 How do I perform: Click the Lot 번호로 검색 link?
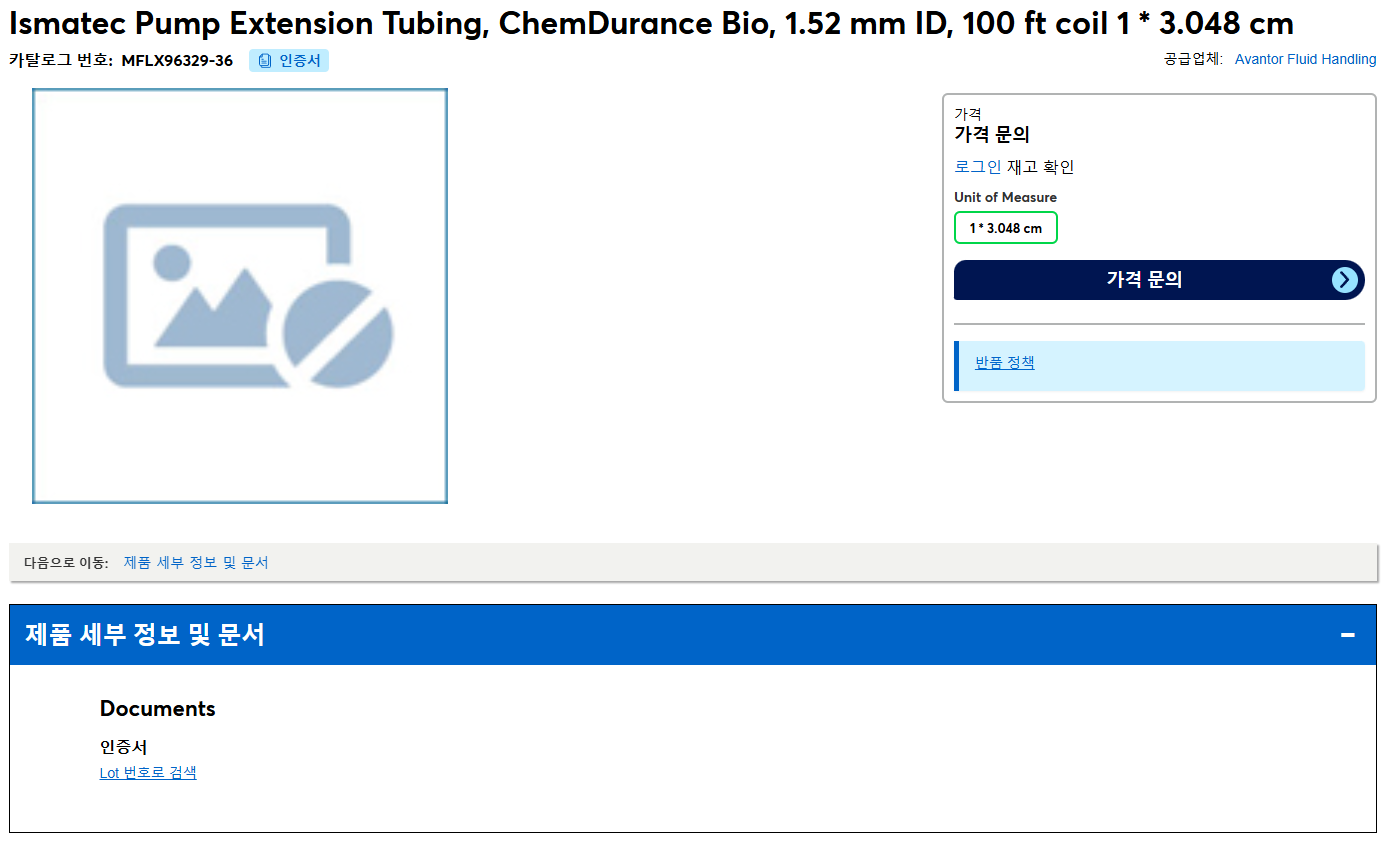[x=148, y=773]
